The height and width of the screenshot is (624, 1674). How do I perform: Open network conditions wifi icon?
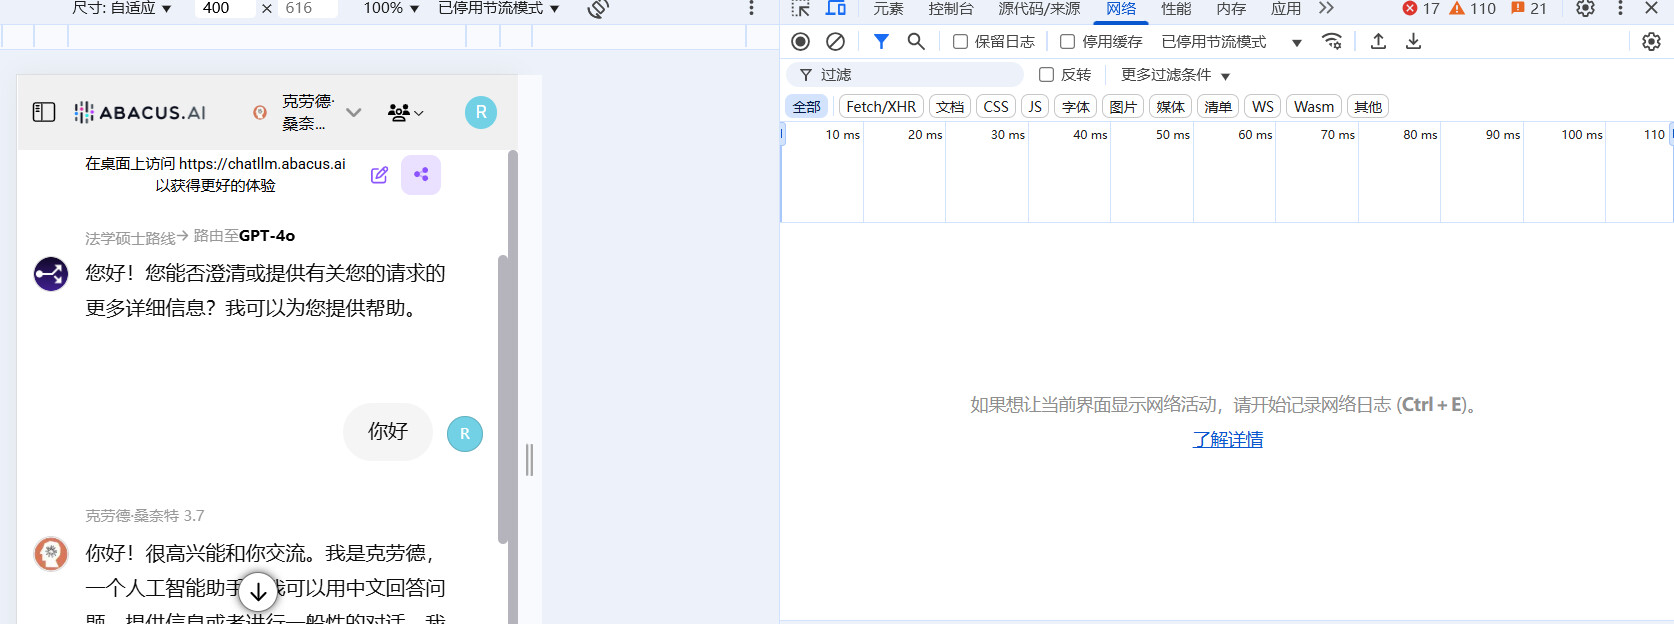(1332, 41)
